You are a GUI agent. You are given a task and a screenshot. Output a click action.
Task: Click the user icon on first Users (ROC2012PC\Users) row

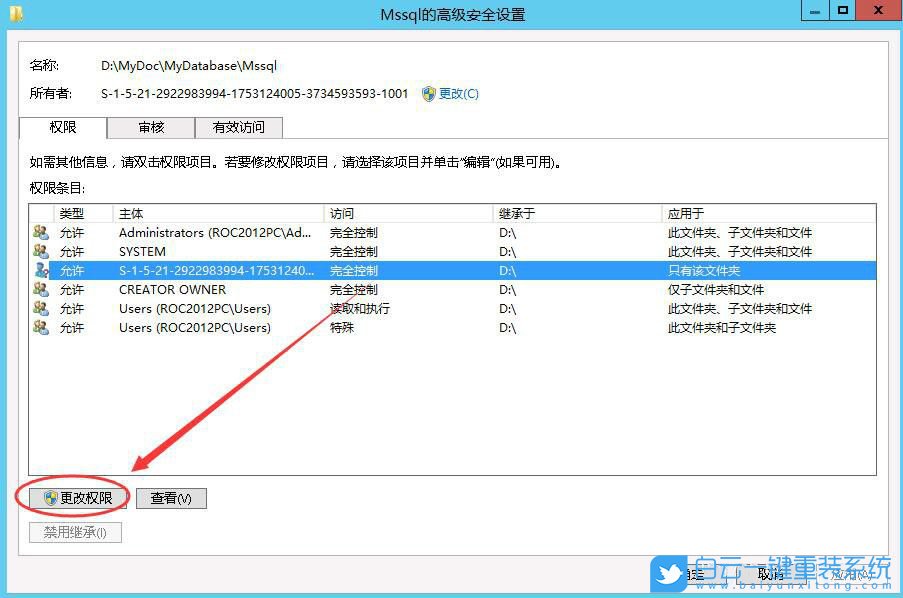click(40, 308)
